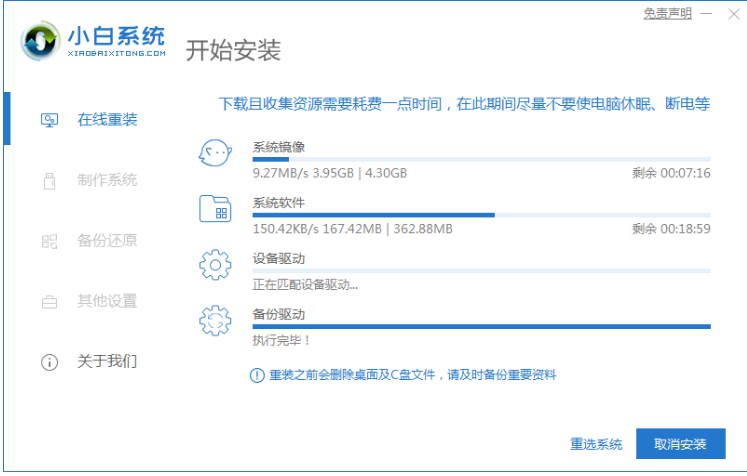Click the 备份还原 sidebar icon
This screenshot has height=476, width=747.
coord(49,241)
